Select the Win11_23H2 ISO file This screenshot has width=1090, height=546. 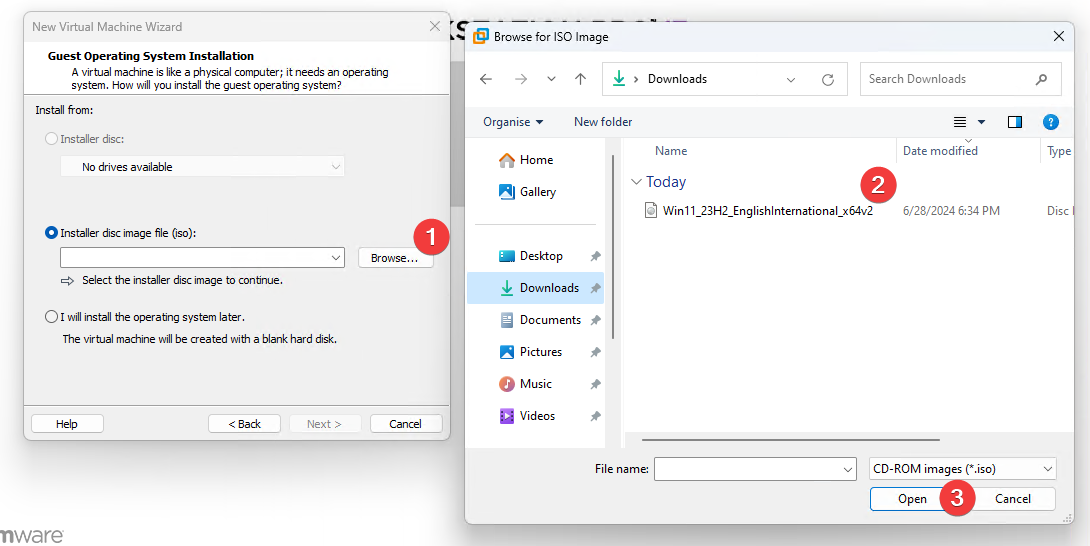pos(767,211)
